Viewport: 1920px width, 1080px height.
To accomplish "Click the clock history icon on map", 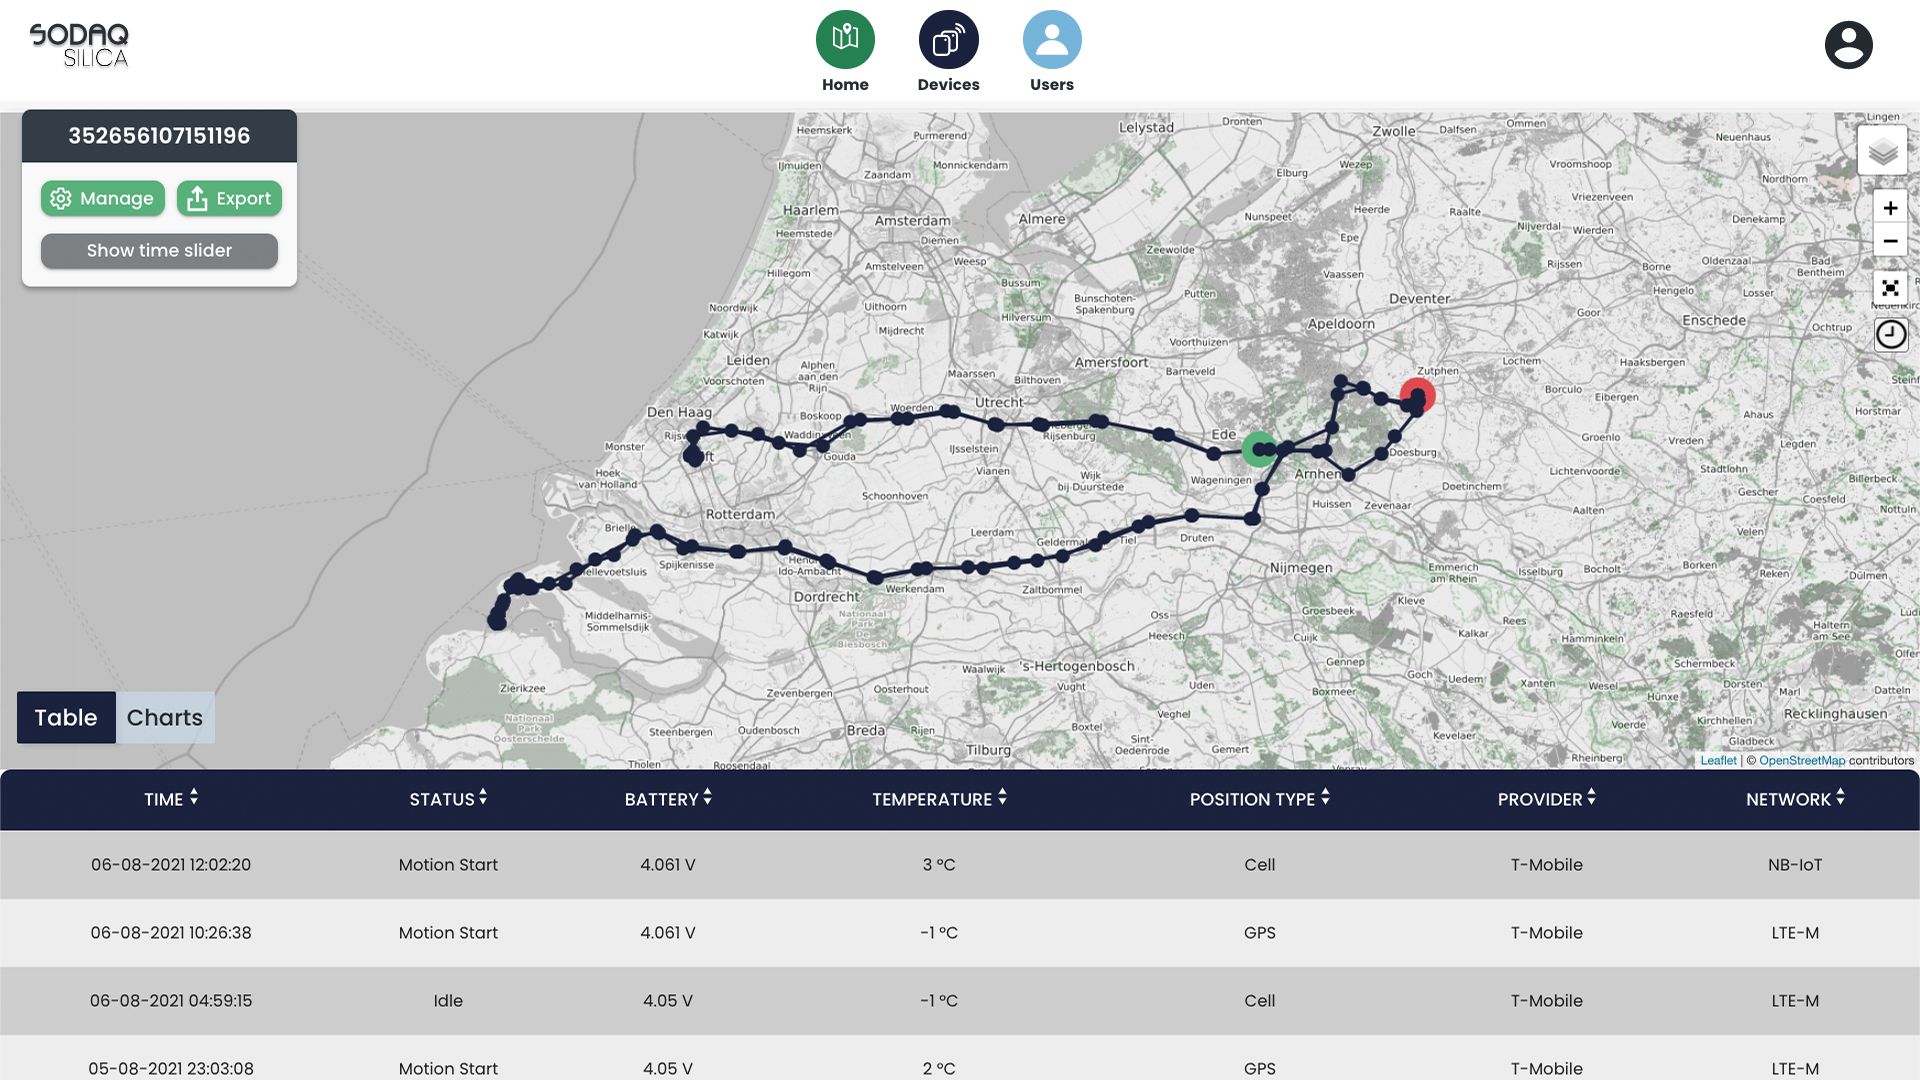I will [1890, 334].
